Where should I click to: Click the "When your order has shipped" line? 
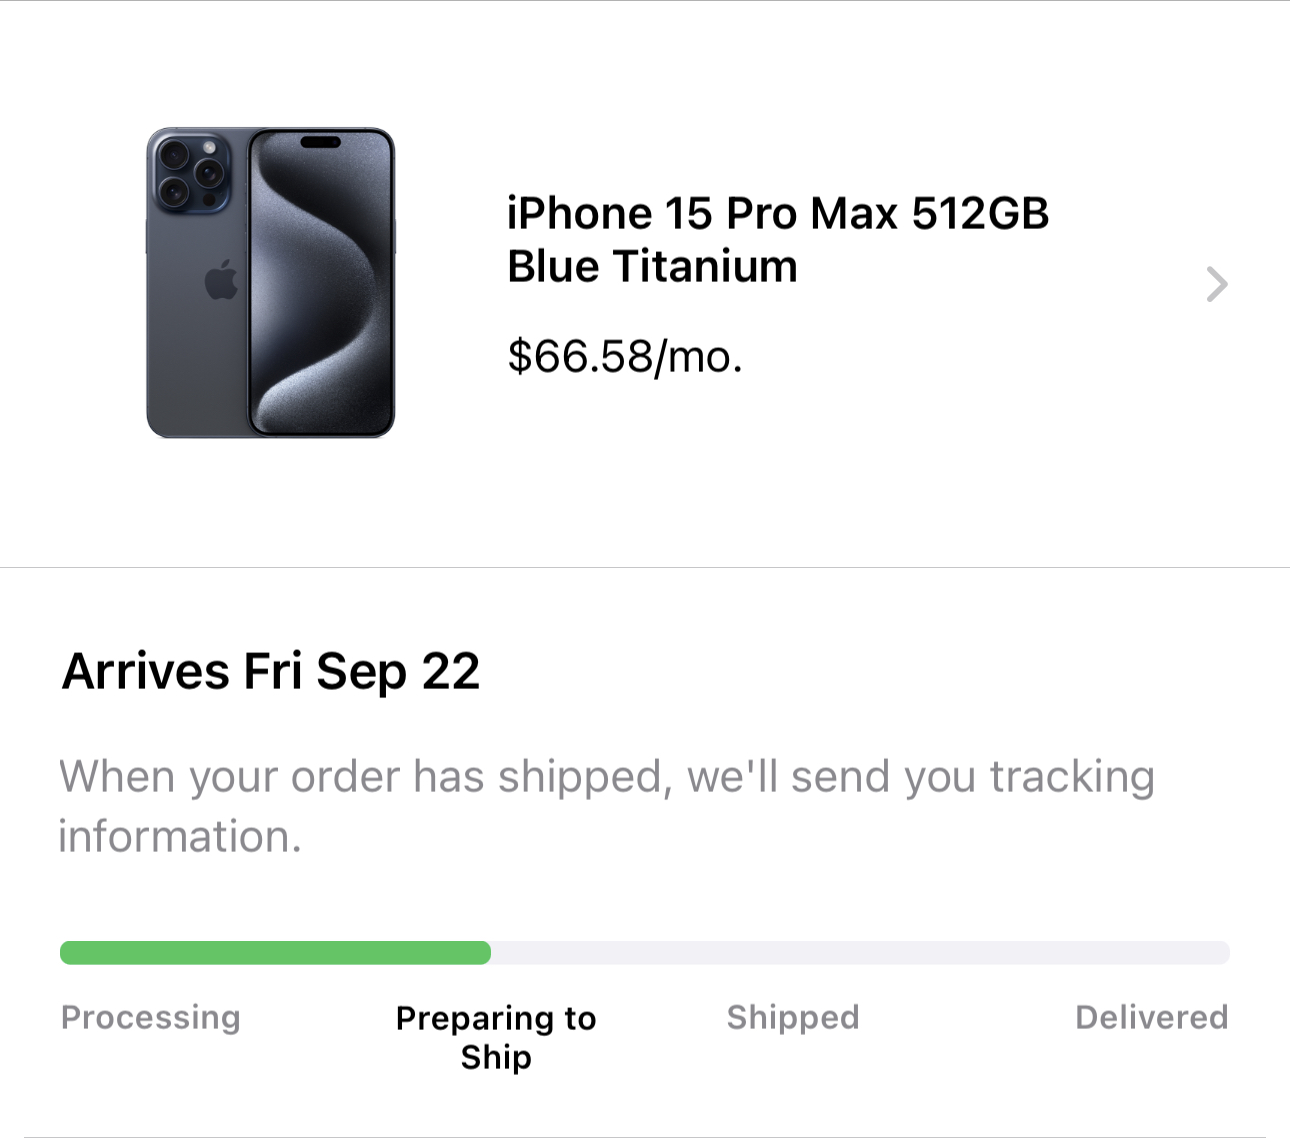[x=606, y=776]
